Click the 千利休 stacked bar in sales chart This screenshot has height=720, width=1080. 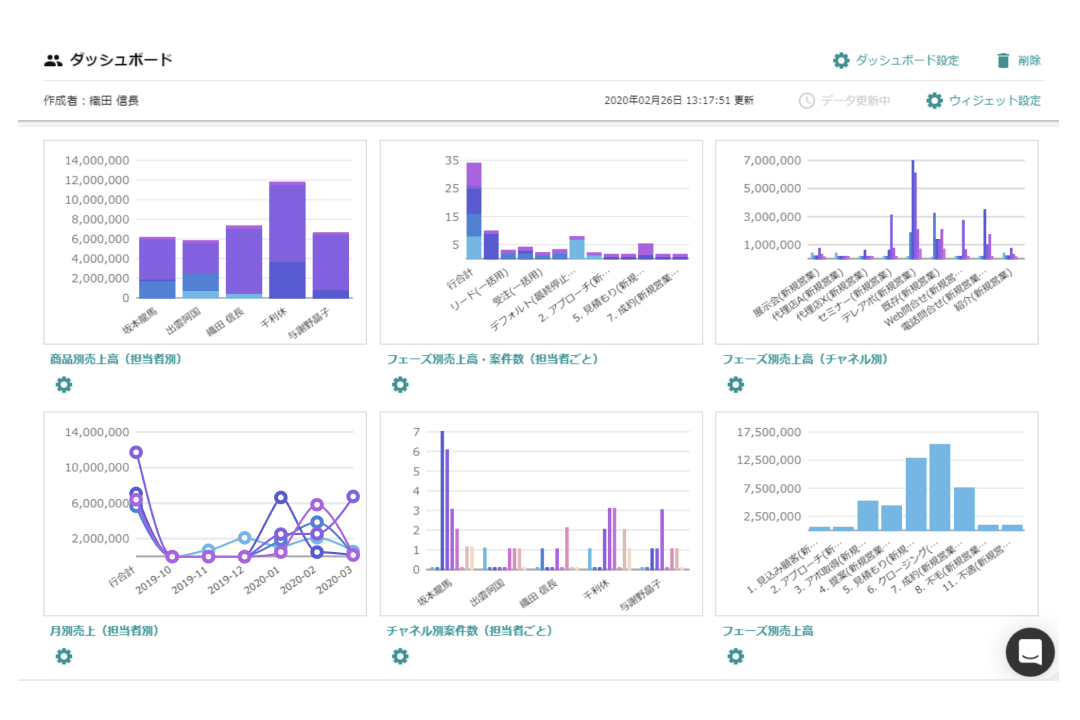coord(287,240)
